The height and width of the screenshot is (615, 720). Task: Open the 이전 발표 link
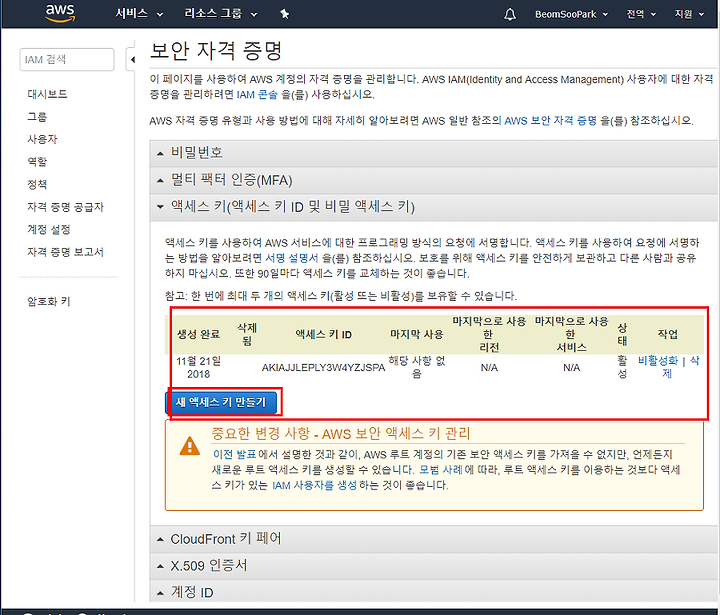(x=235, y=454)
